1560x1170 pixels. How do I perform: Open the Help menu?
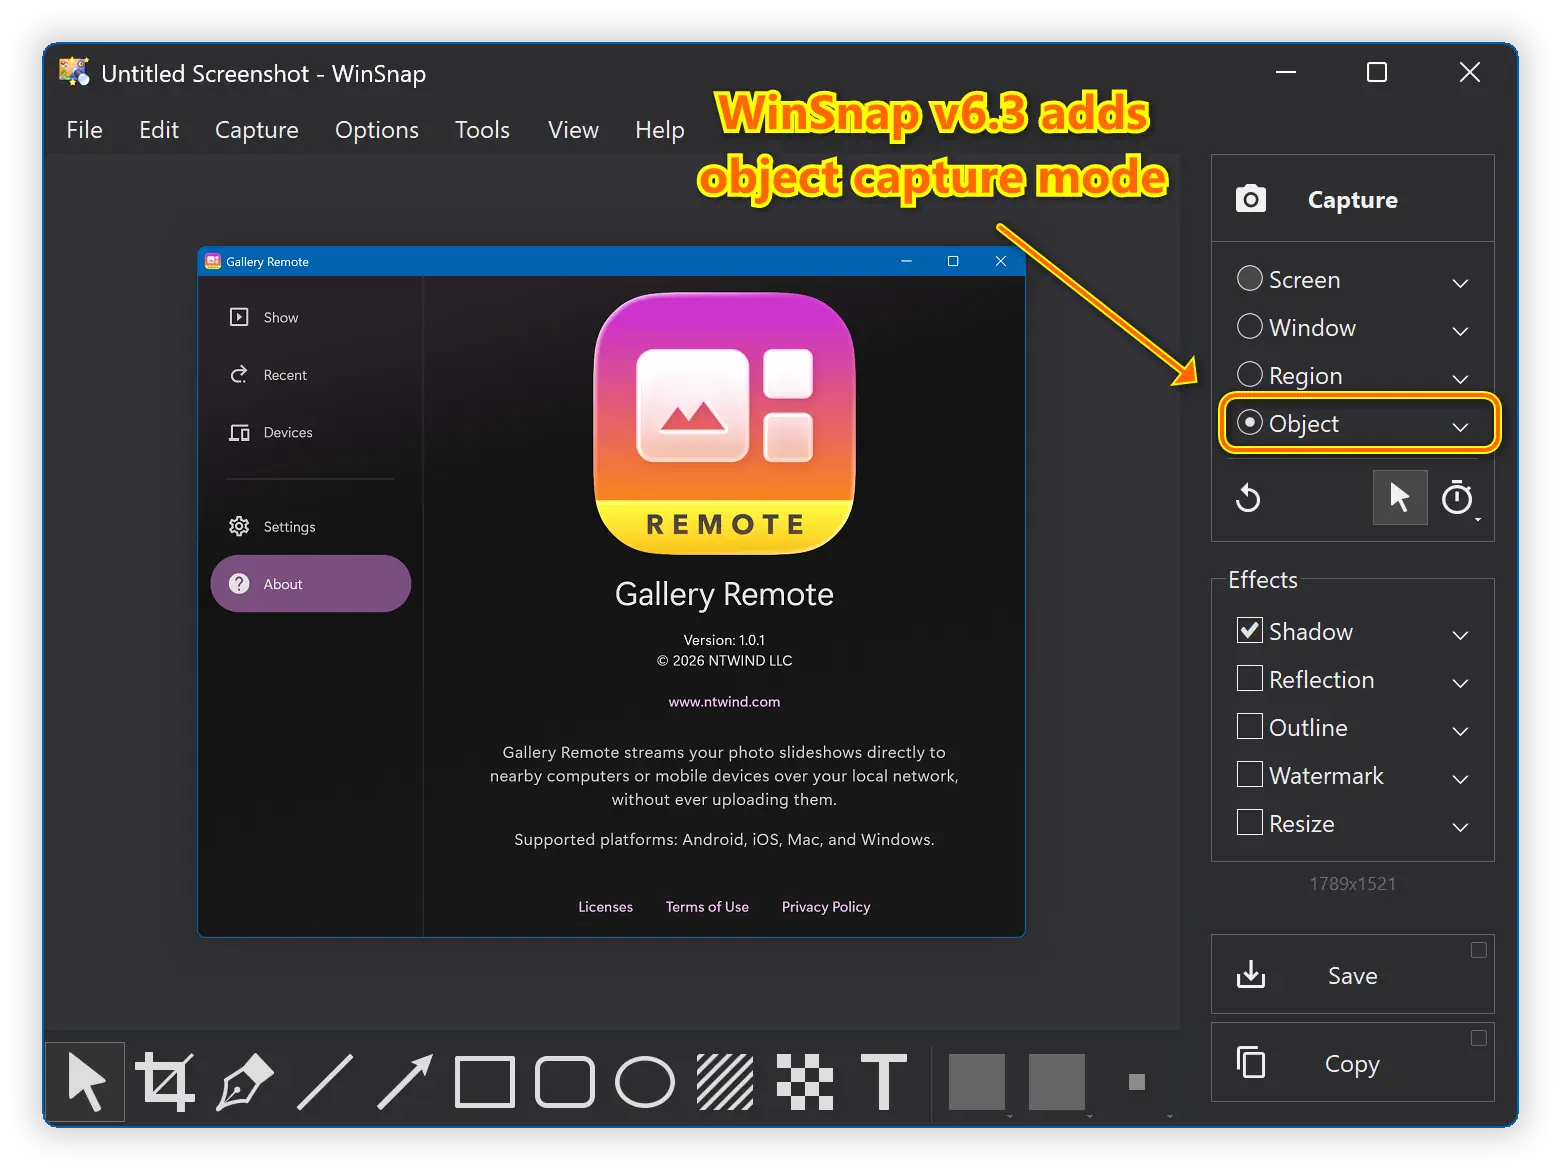tap(660, 130)
